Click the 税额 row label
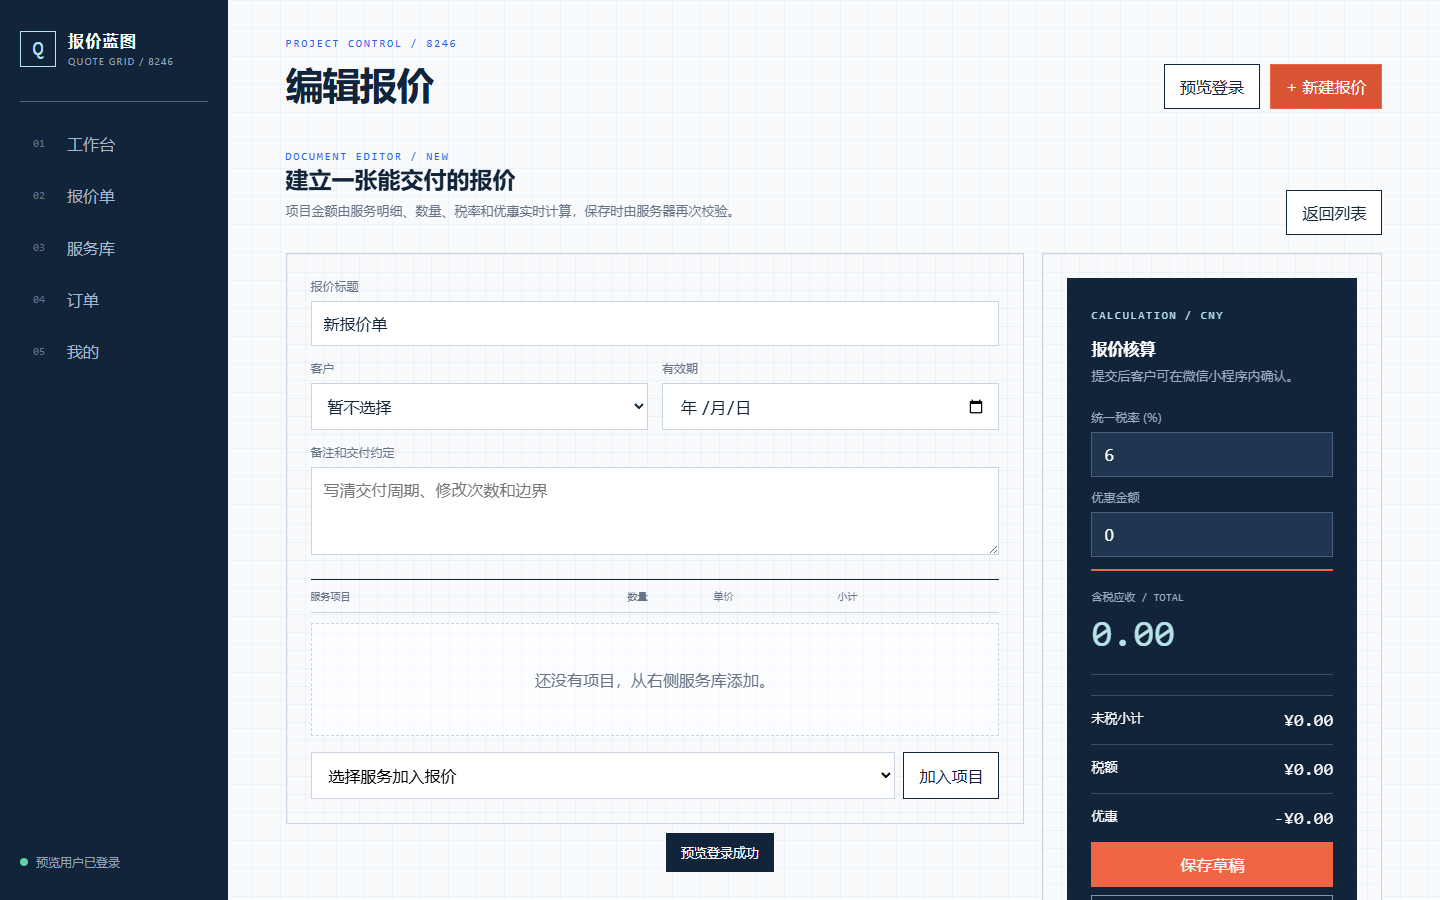Viewport: 1440px width, 900px height. point(1104,767)
